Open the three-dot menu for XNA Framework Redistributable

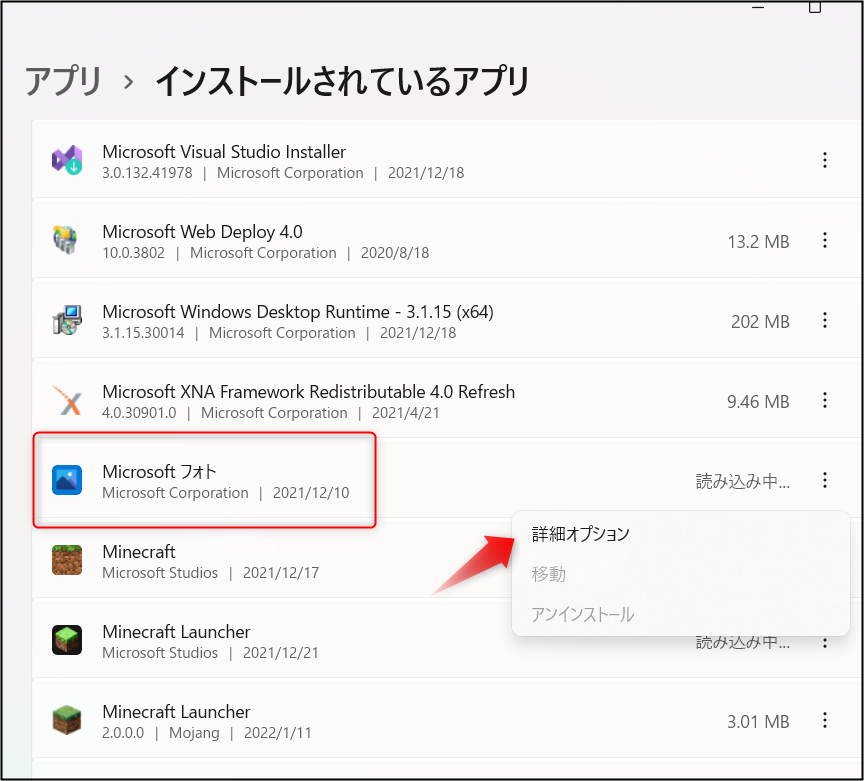[825, 401]
